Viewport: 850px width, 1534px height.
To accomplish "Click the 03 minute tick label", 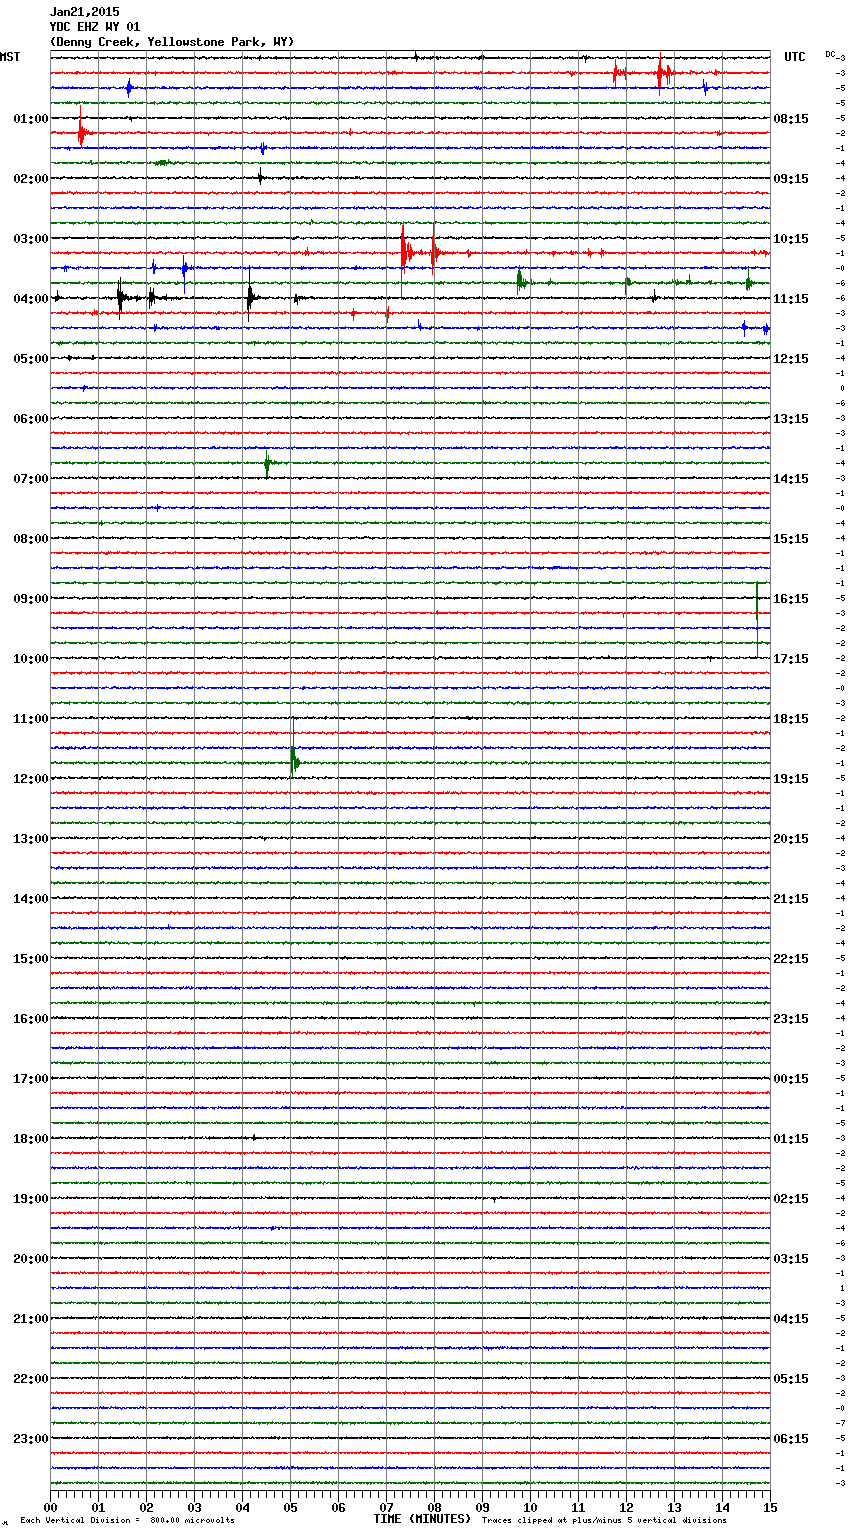I will tap(194, 1507).
